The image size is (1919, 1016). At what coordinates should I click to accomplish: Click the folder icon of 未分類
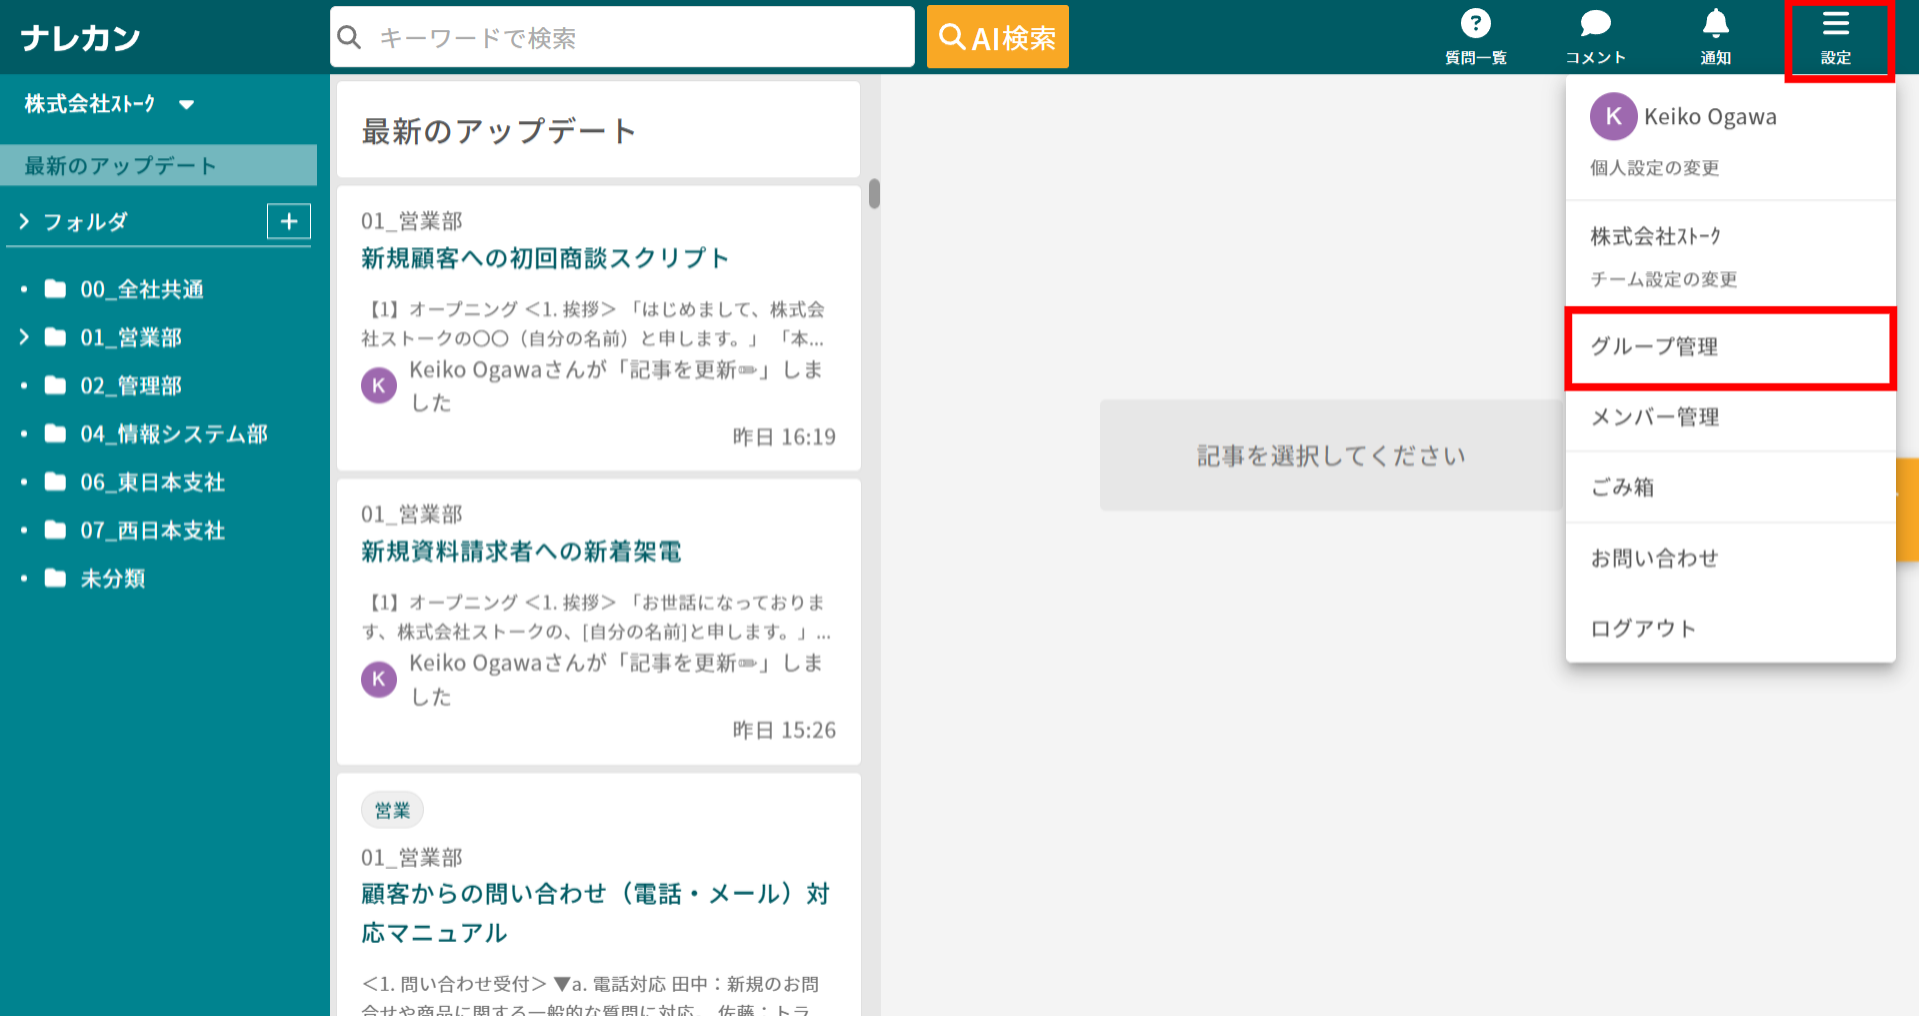coord(56,578)
